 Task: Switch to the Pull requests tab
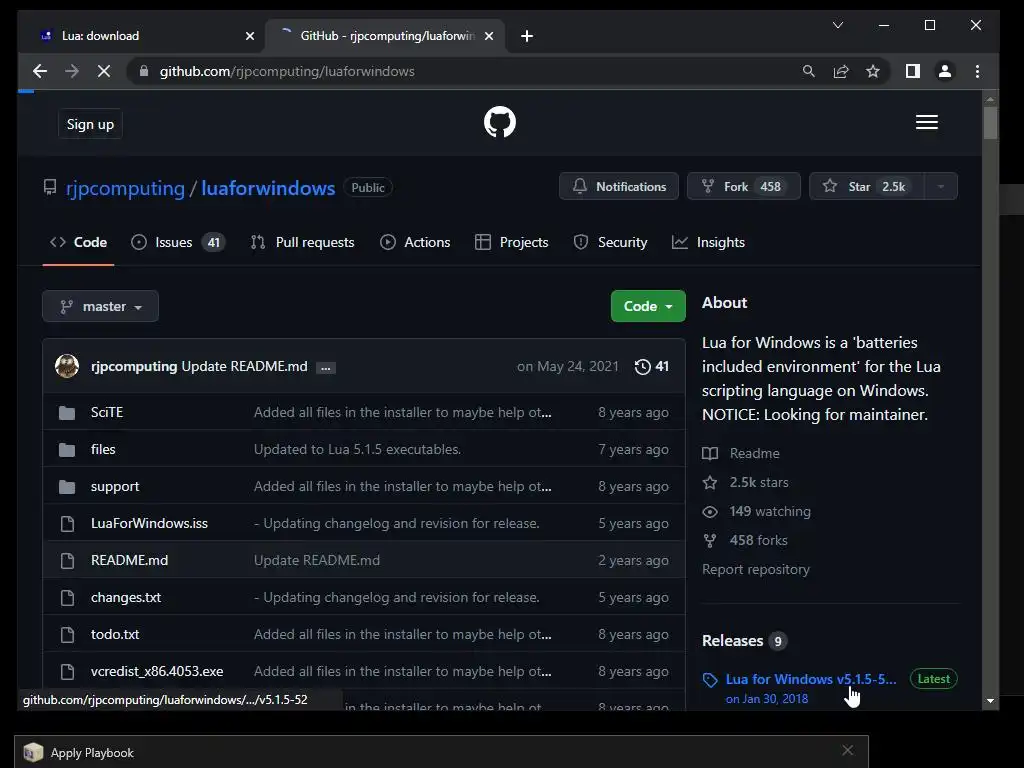click(302, 242)
